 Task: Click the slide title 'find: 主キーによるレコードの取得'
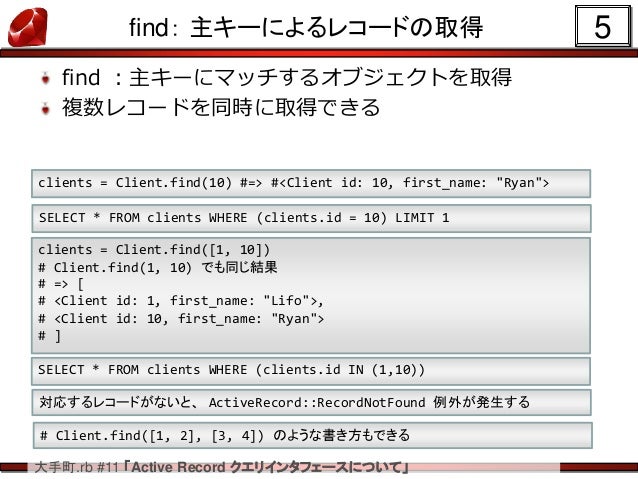click(x=306, y=27)
